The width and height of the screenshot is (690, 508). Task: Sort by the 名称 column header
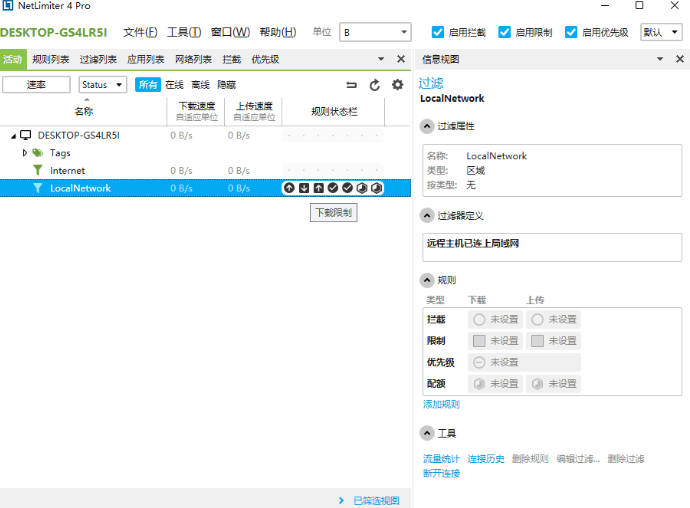(x=84, y=111)
